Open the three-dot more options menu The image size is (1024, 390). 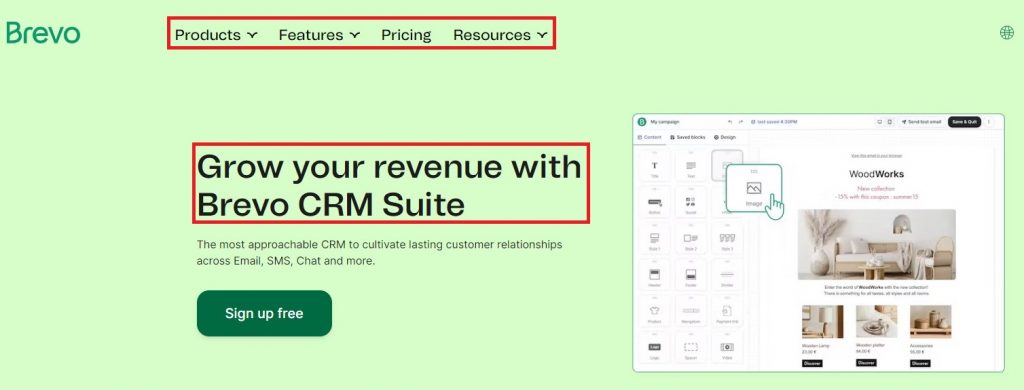(x=989, y=122)
